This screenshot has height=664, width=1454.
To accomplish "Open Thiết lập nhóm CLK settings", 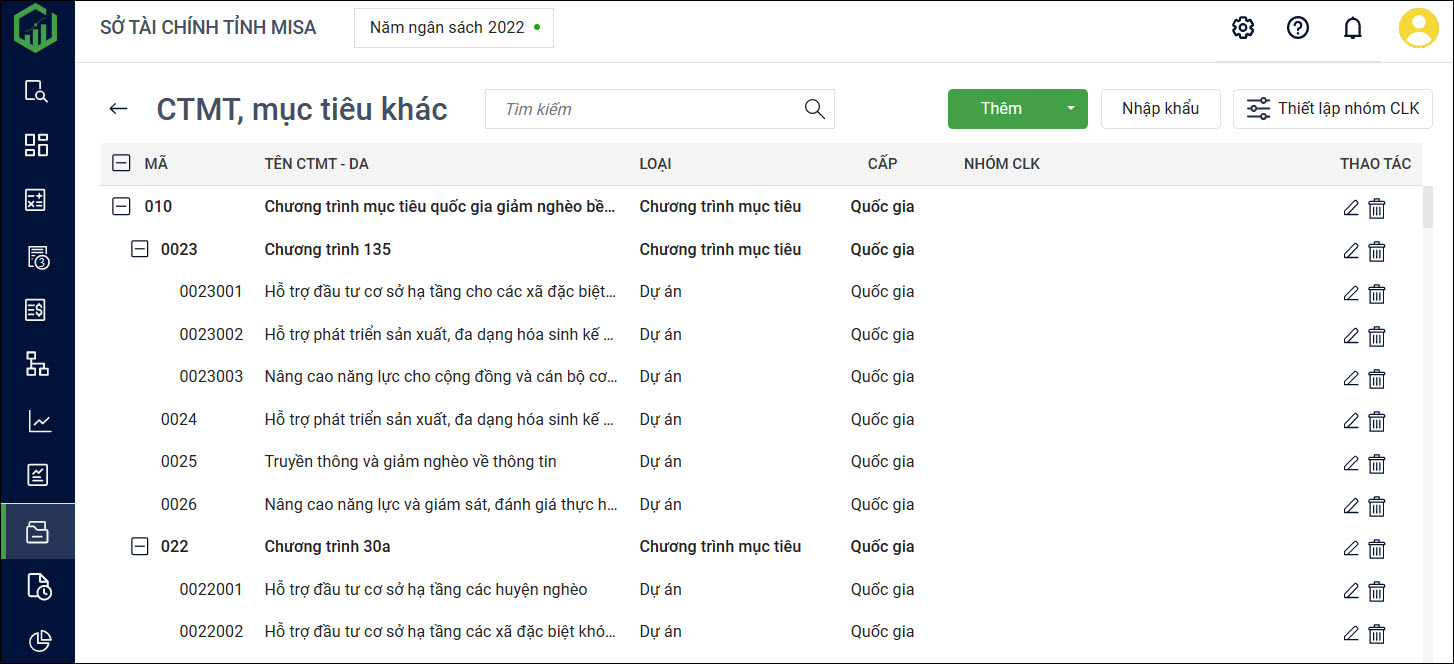I will click(1333, 109).
